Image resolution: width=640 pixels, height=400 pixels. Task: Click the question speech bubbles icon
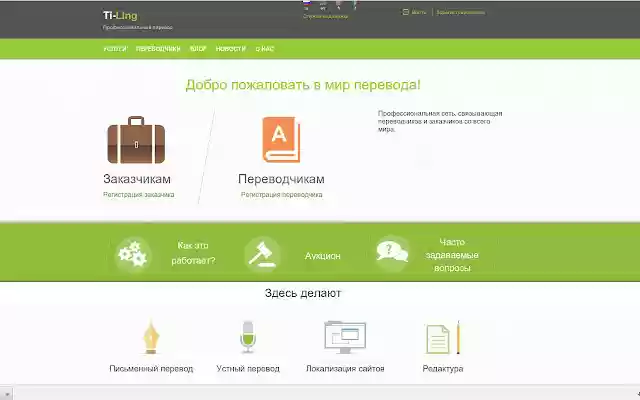(x=392, y=252)
